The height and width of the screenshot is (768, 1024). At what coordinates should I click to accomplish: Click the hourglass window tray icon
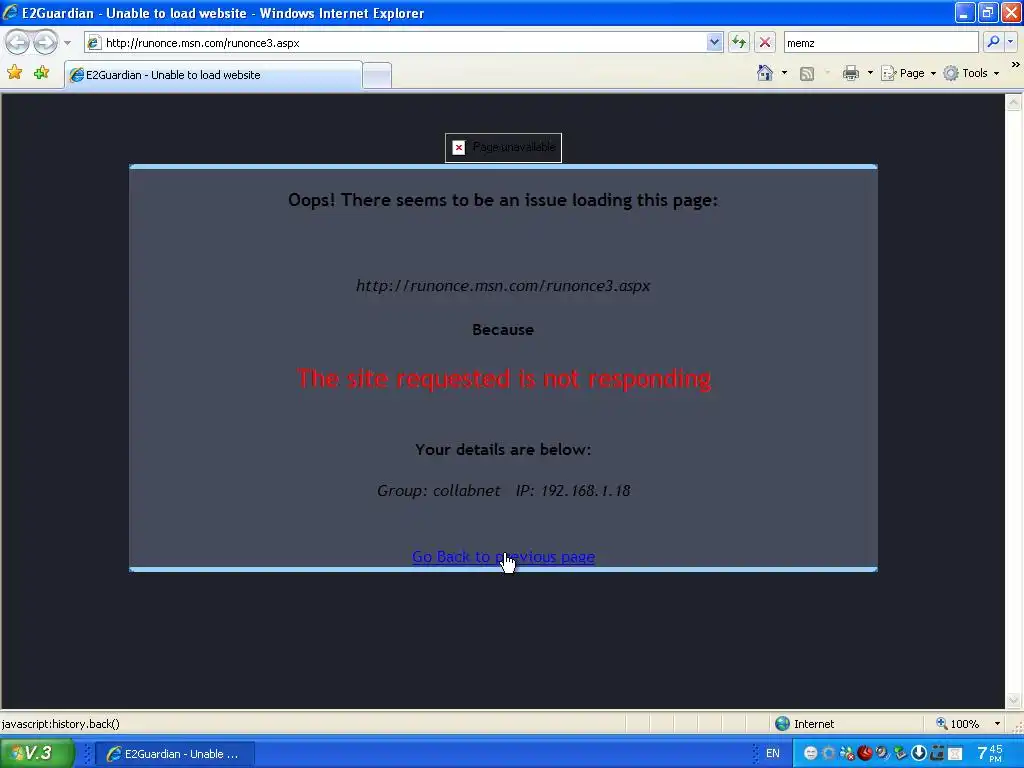tap(955, 754)
